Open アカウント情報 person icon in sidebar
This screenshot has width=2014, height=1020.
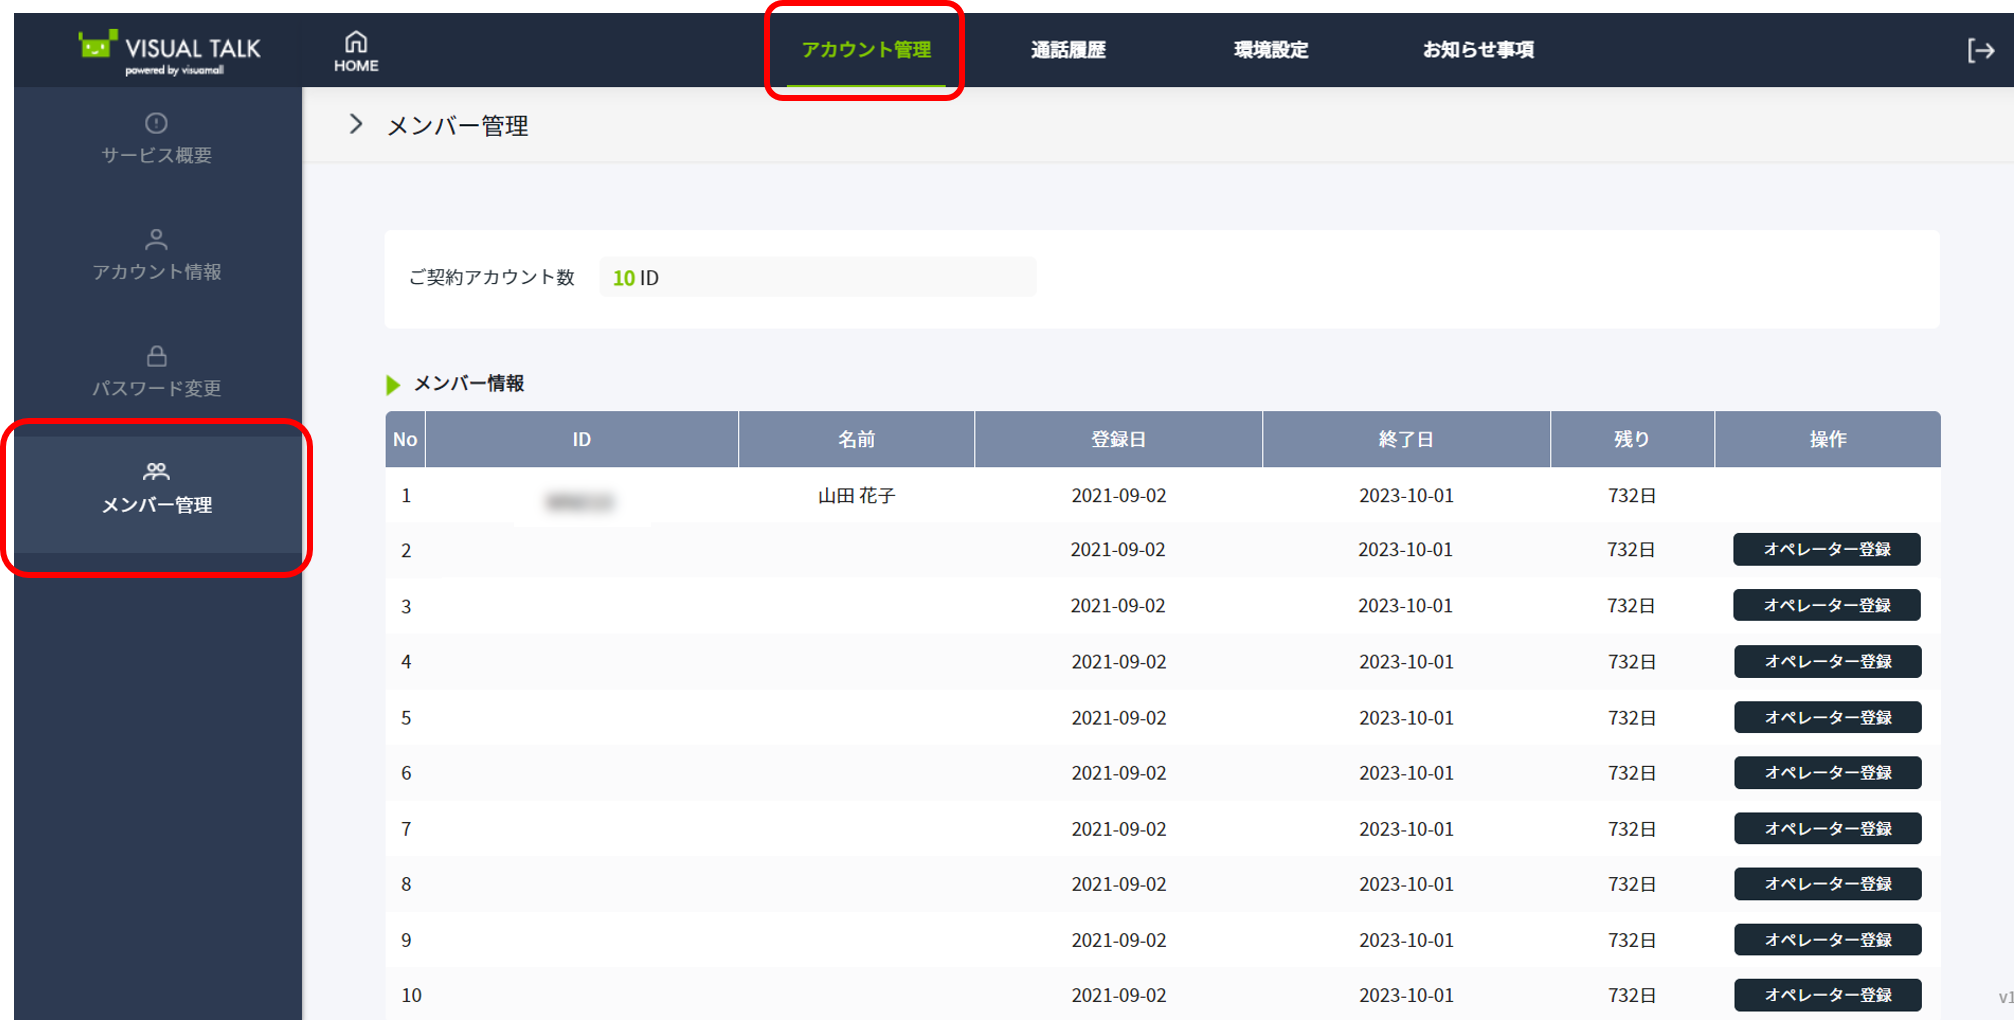156,239
